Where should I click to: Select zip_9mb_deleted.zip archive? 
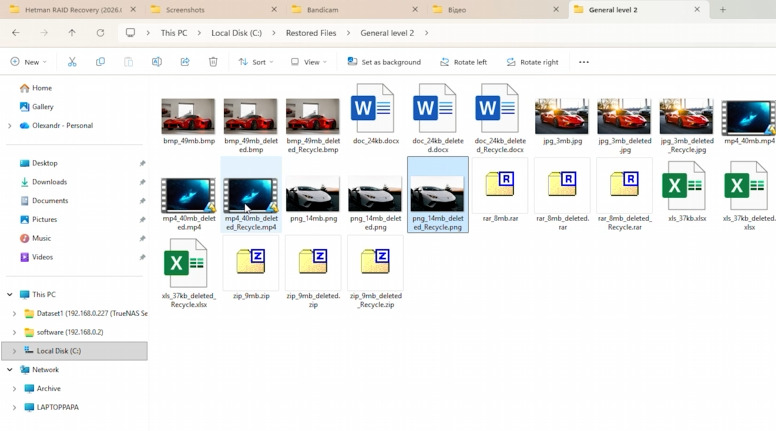(313, 272)
